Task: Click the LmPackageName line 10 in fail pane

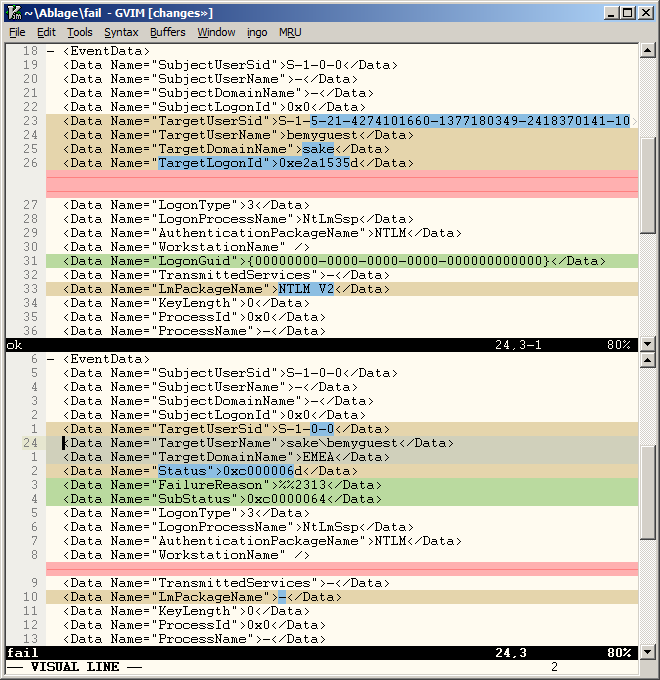Action: [x=342, y=597]
